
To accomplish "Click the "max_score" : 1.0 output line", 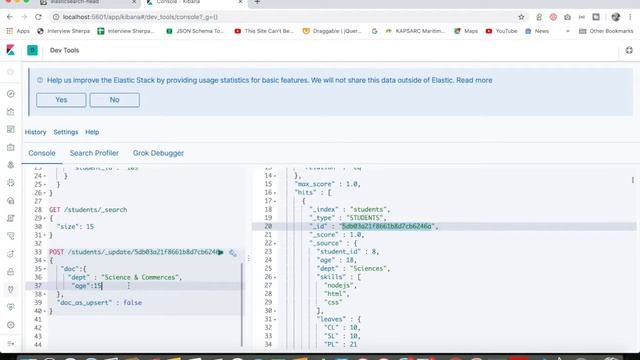I will click(x=327, y=184).
